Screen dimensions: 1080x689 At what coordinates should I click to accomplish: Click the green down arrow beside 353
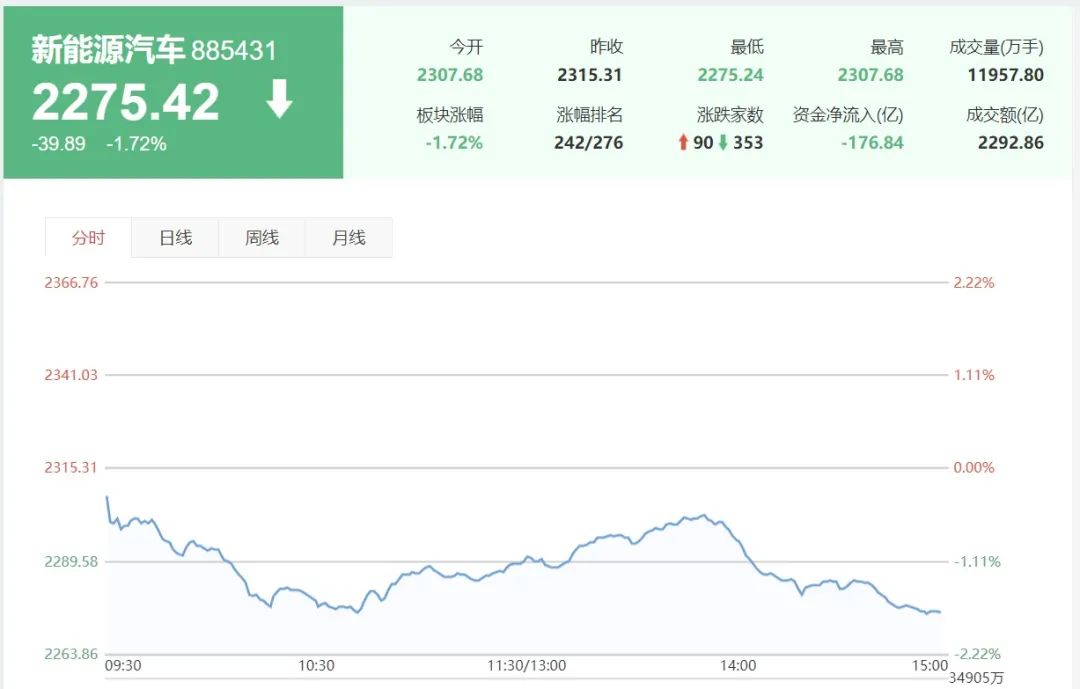tap(723, 143)
